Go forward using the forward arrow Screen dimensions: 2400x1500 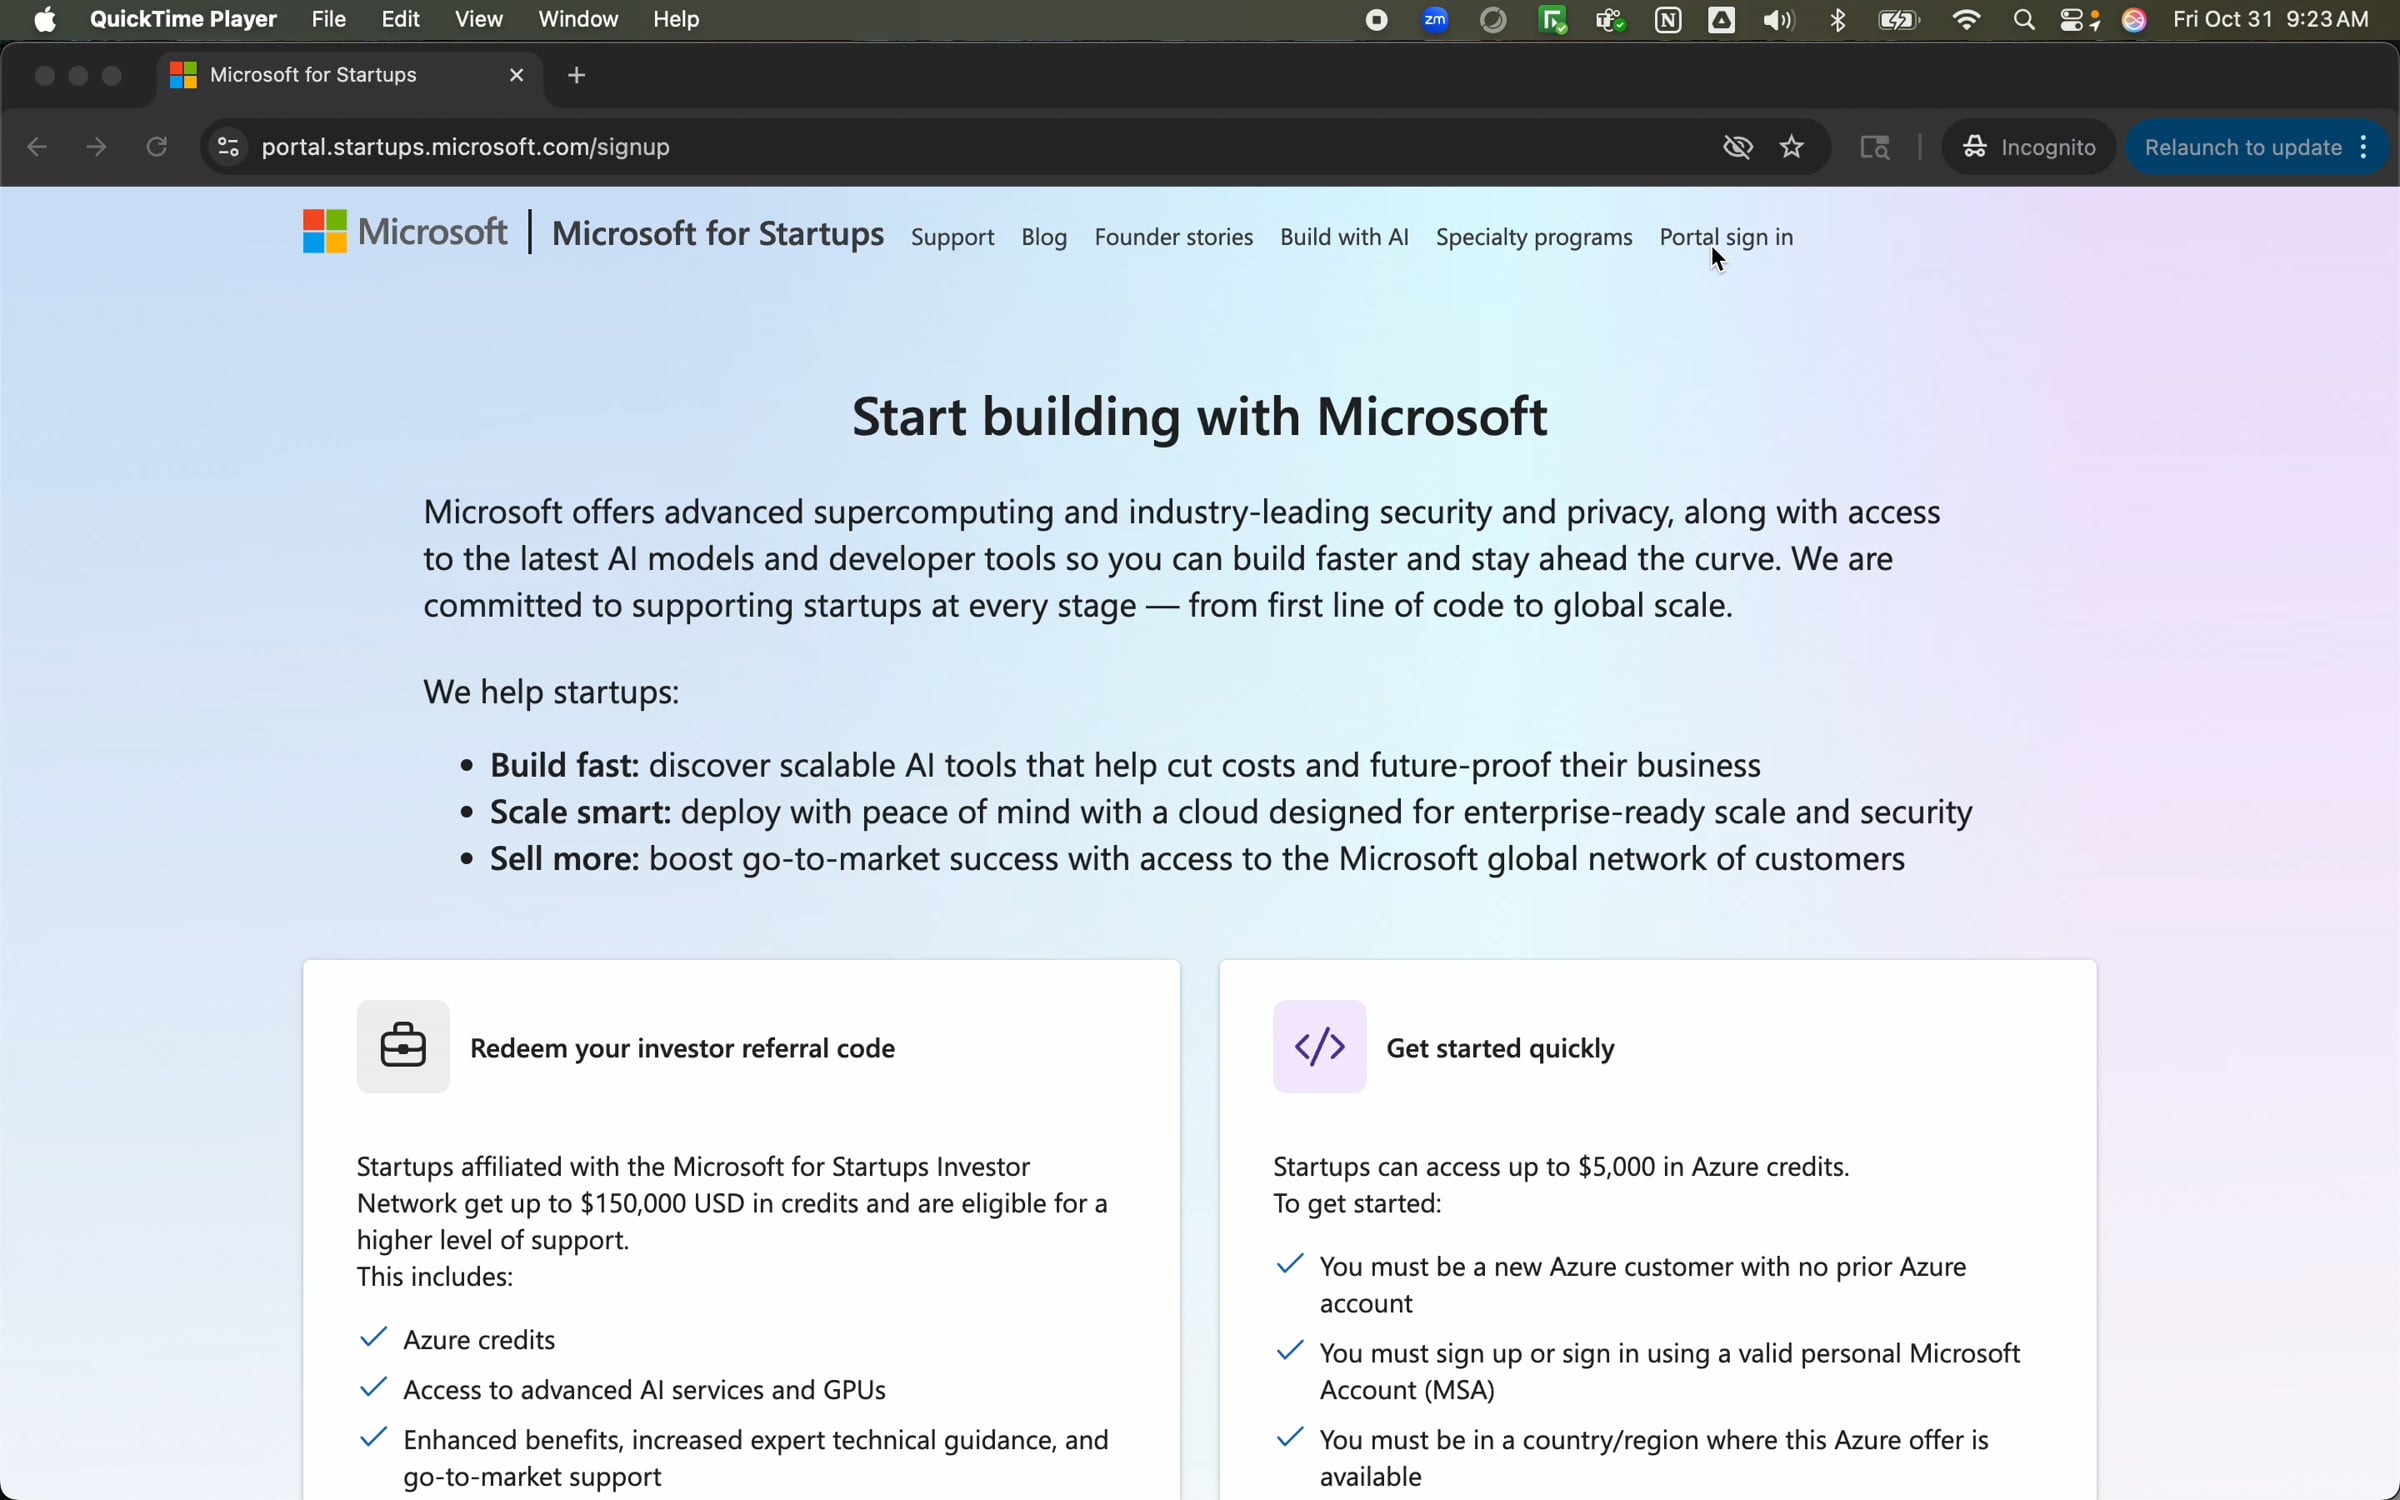96,147
